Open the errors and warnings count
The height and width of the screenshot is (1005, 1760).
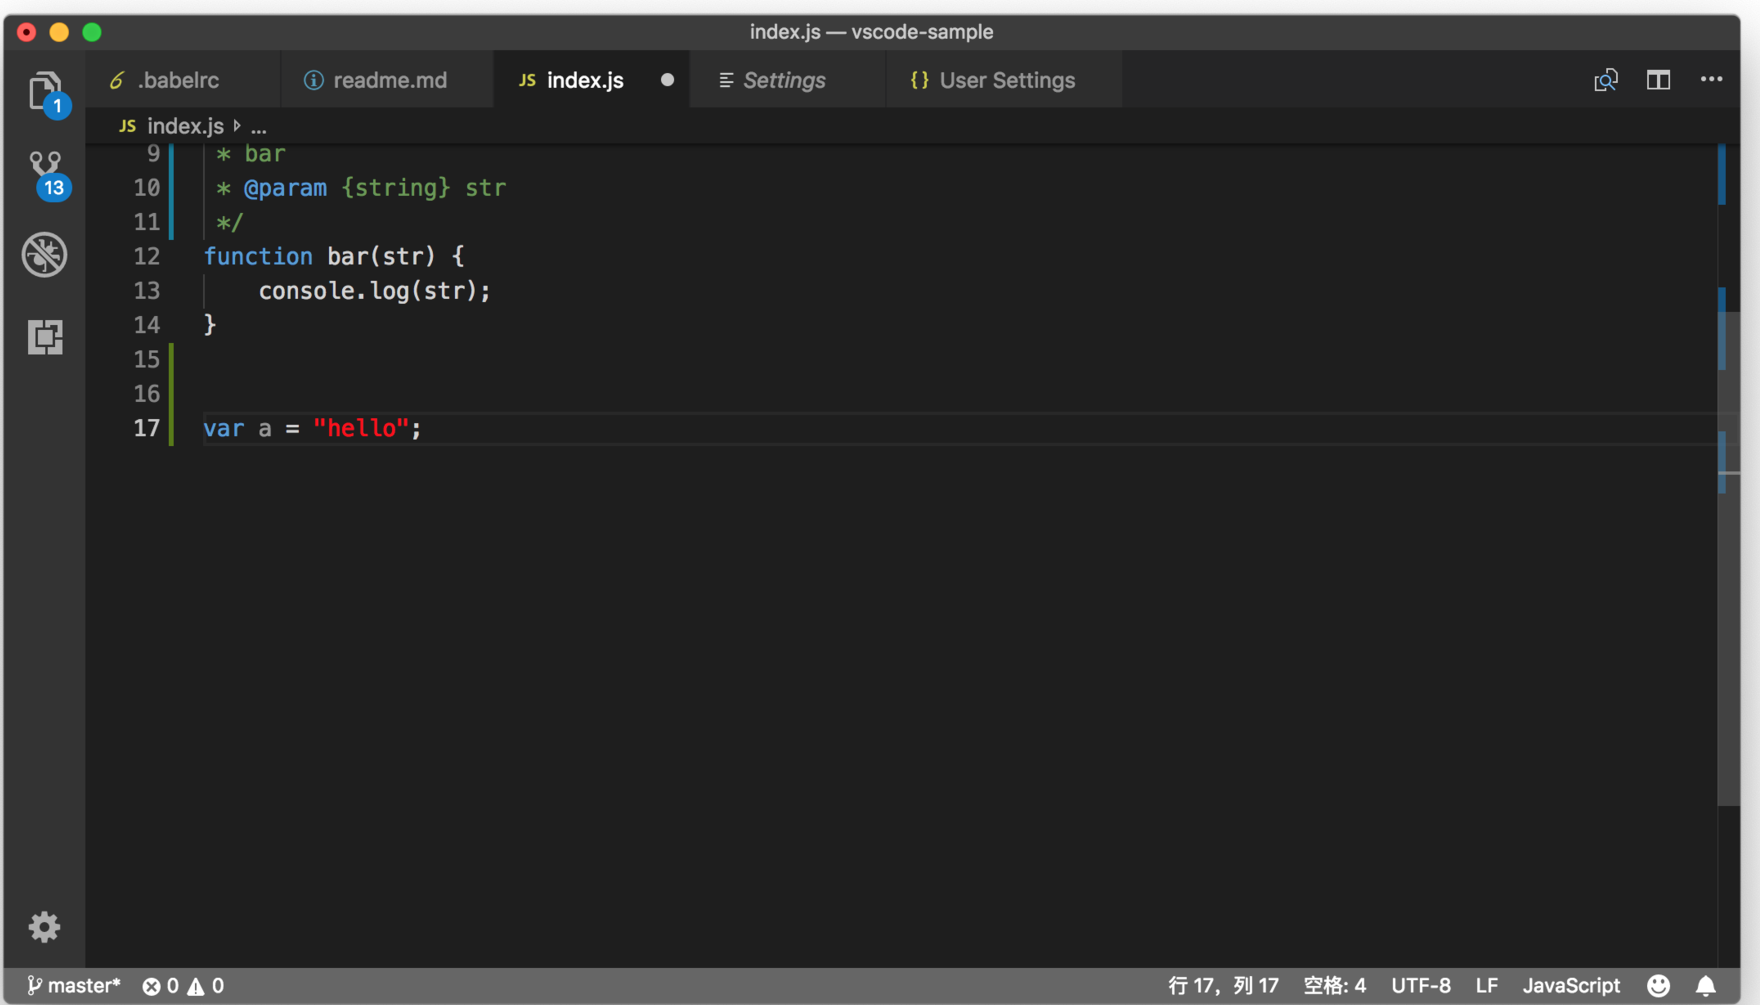(x=183, y=986)
